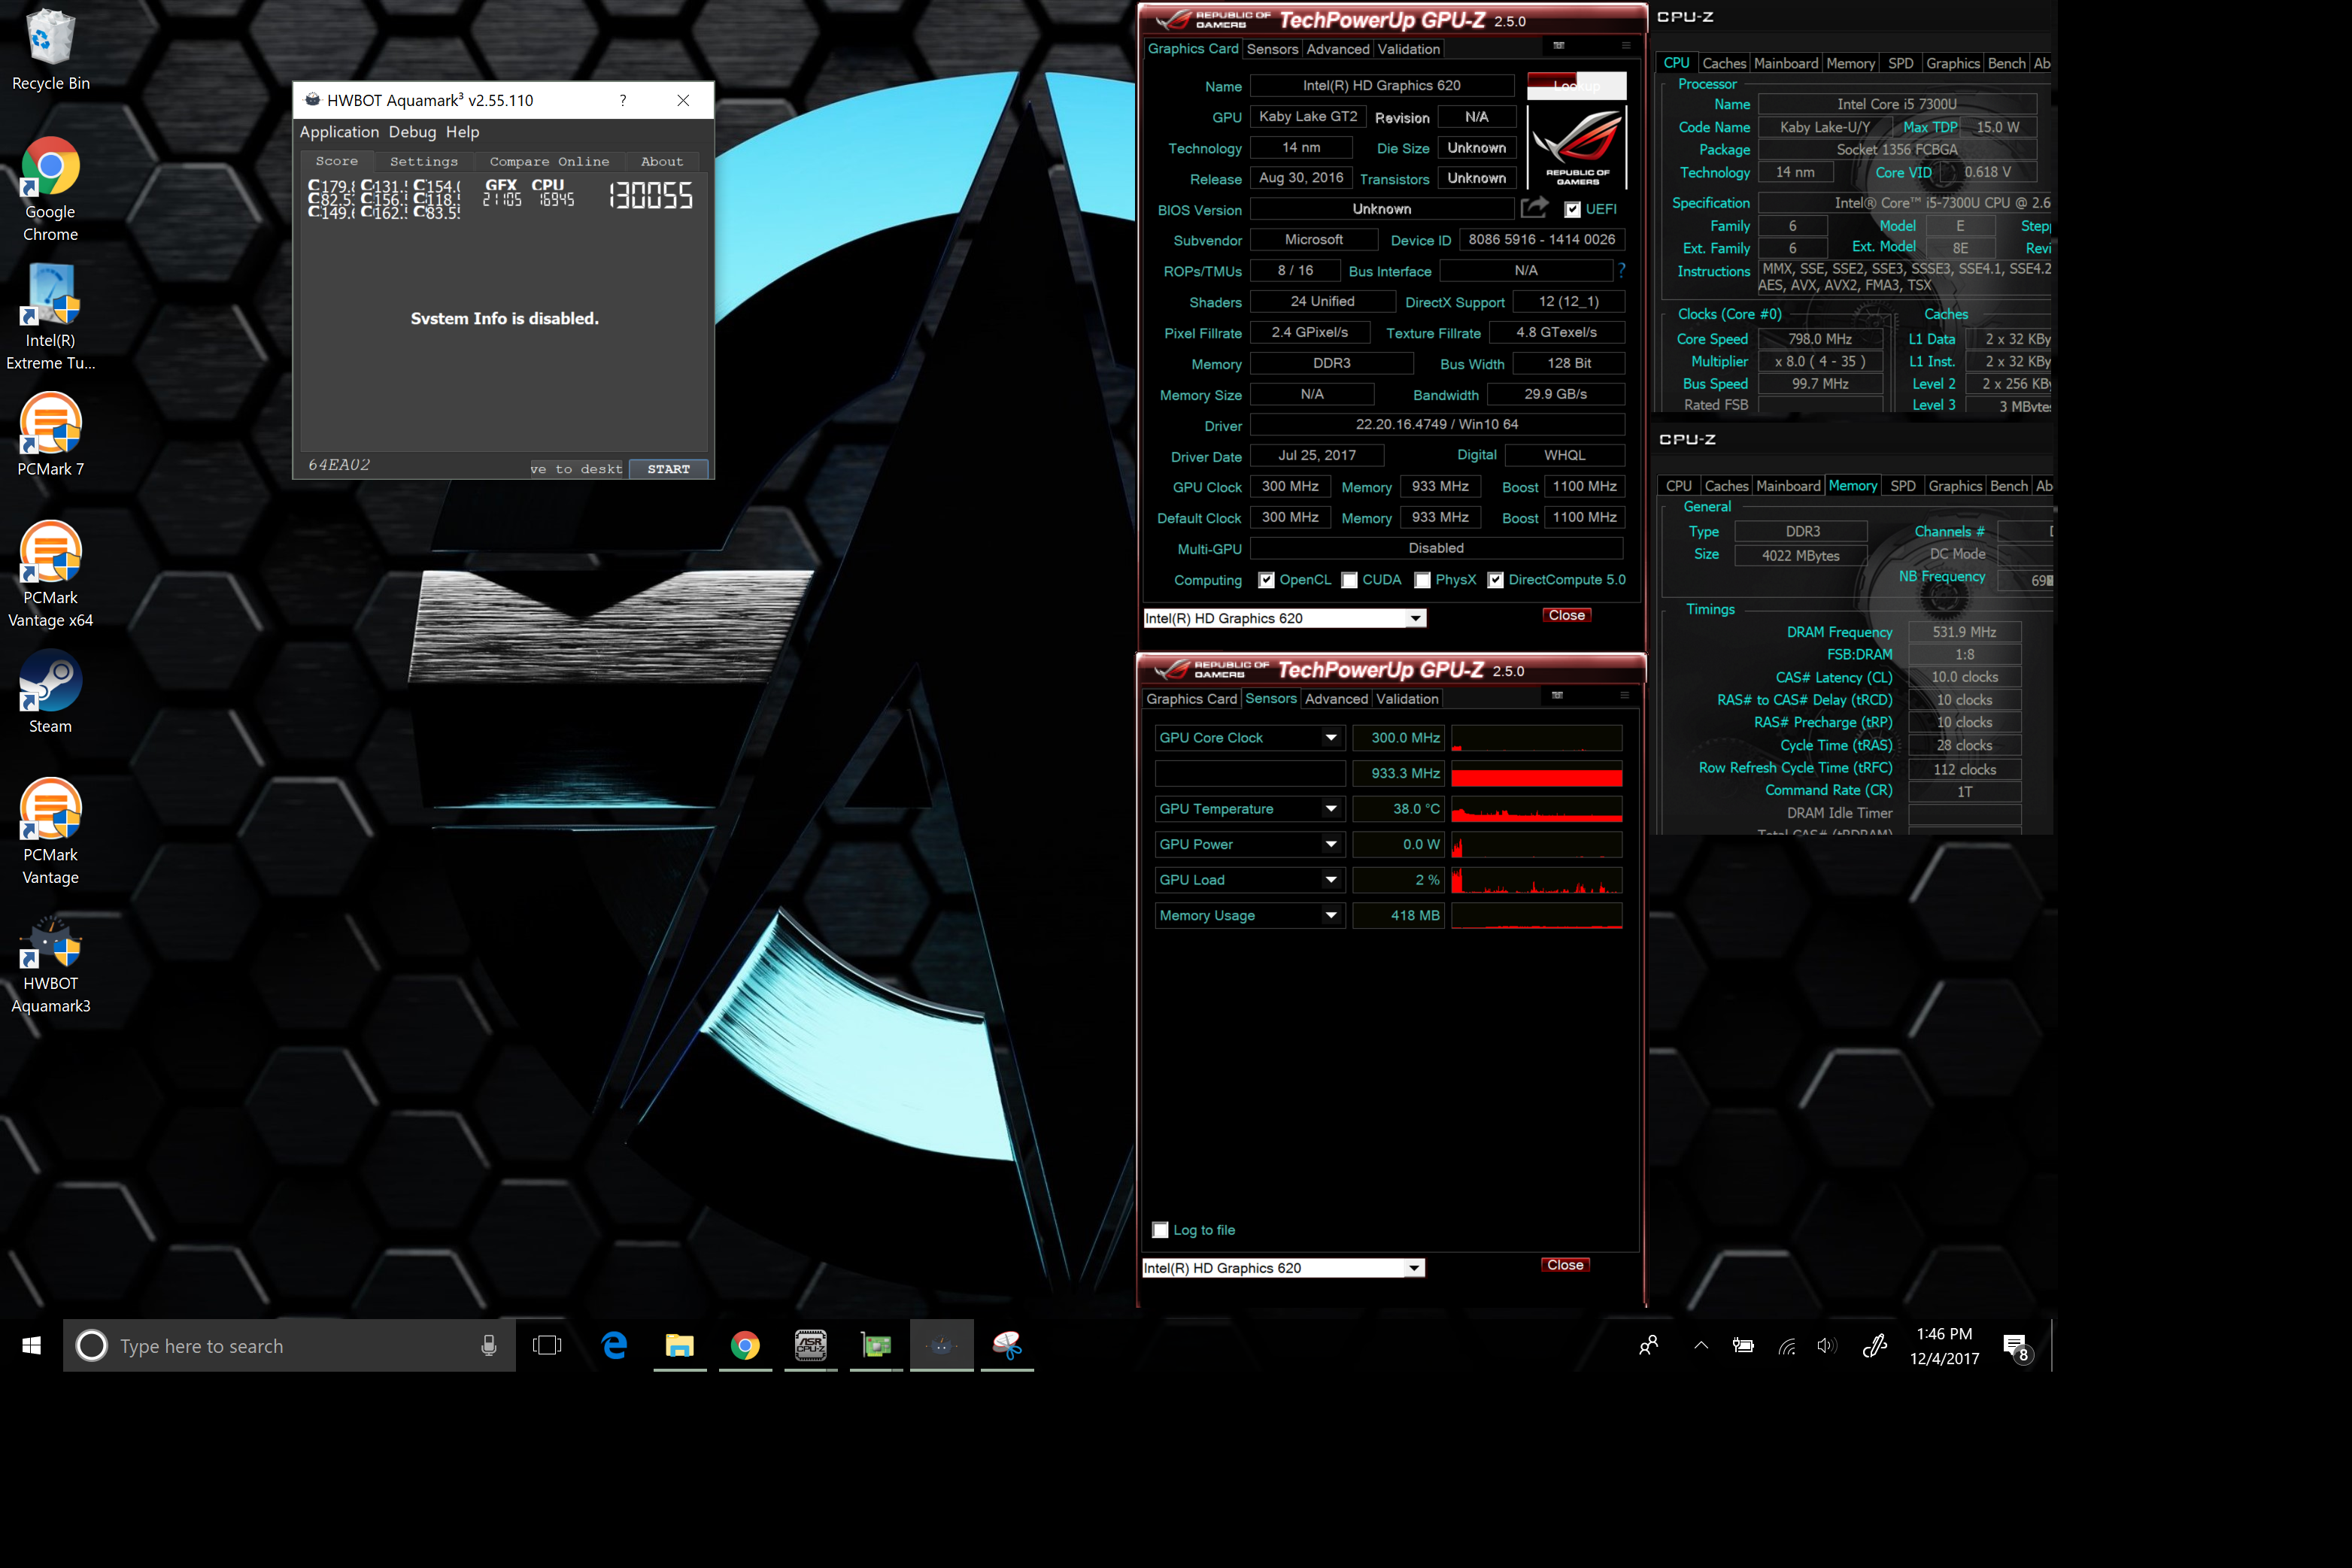Switch to CPU-Z taskbar icon
2352x1568 pixels.
coord(811,1346)
